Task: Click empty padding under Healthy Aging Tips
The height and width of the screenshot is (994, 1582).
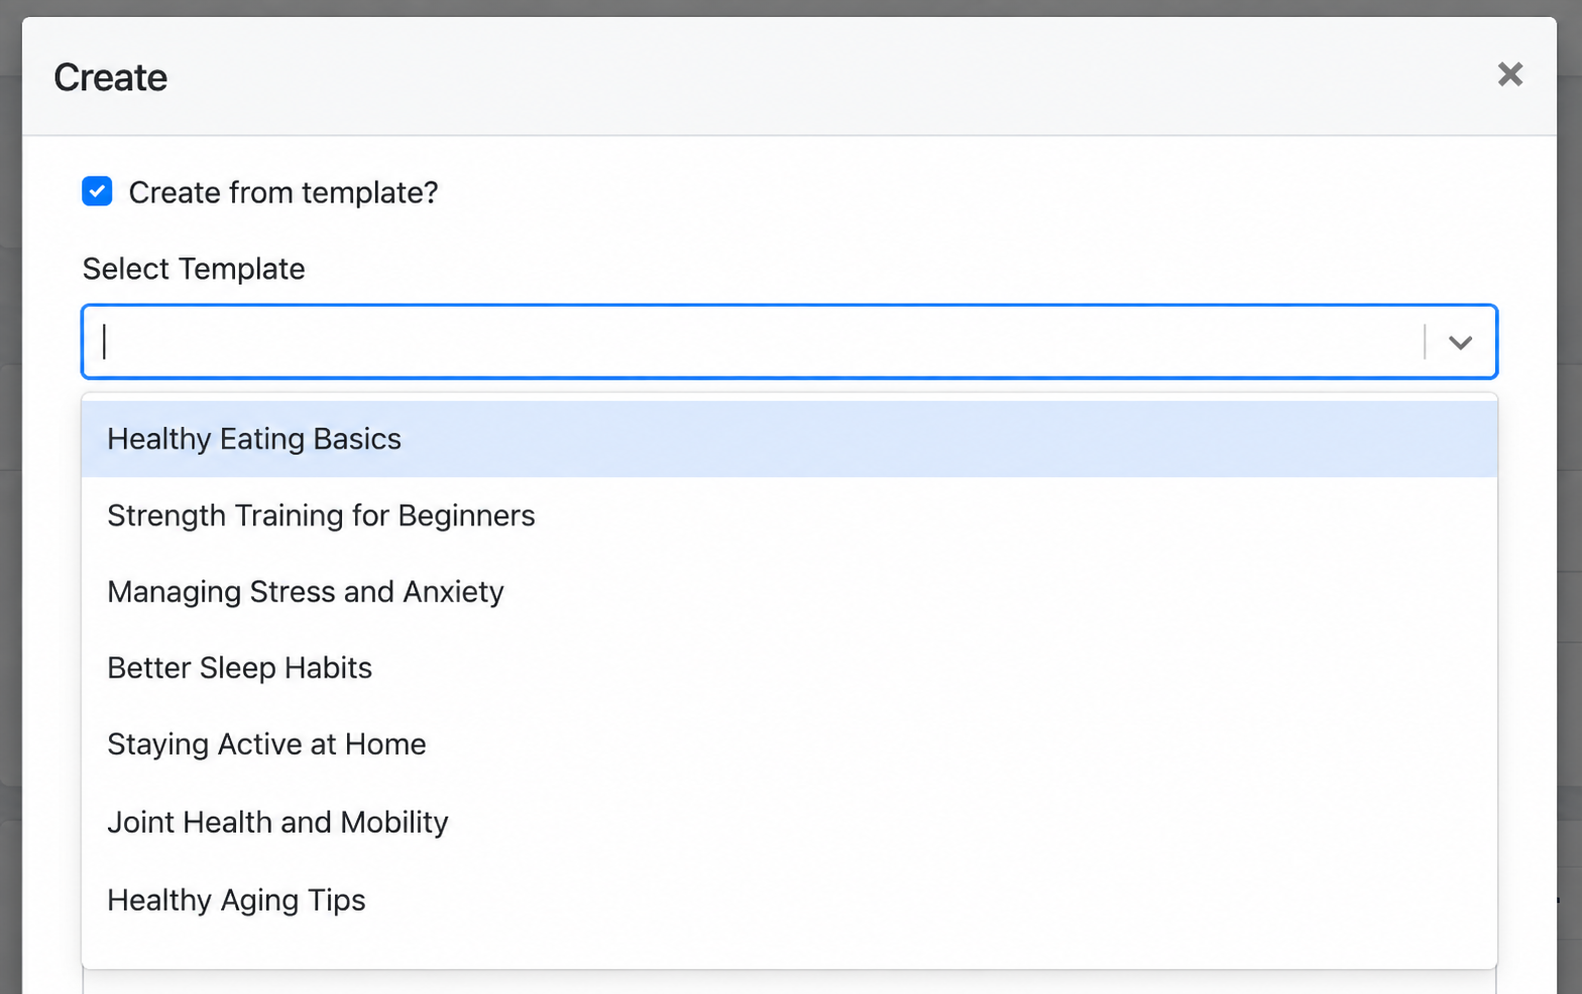Action: pos(789,953)
